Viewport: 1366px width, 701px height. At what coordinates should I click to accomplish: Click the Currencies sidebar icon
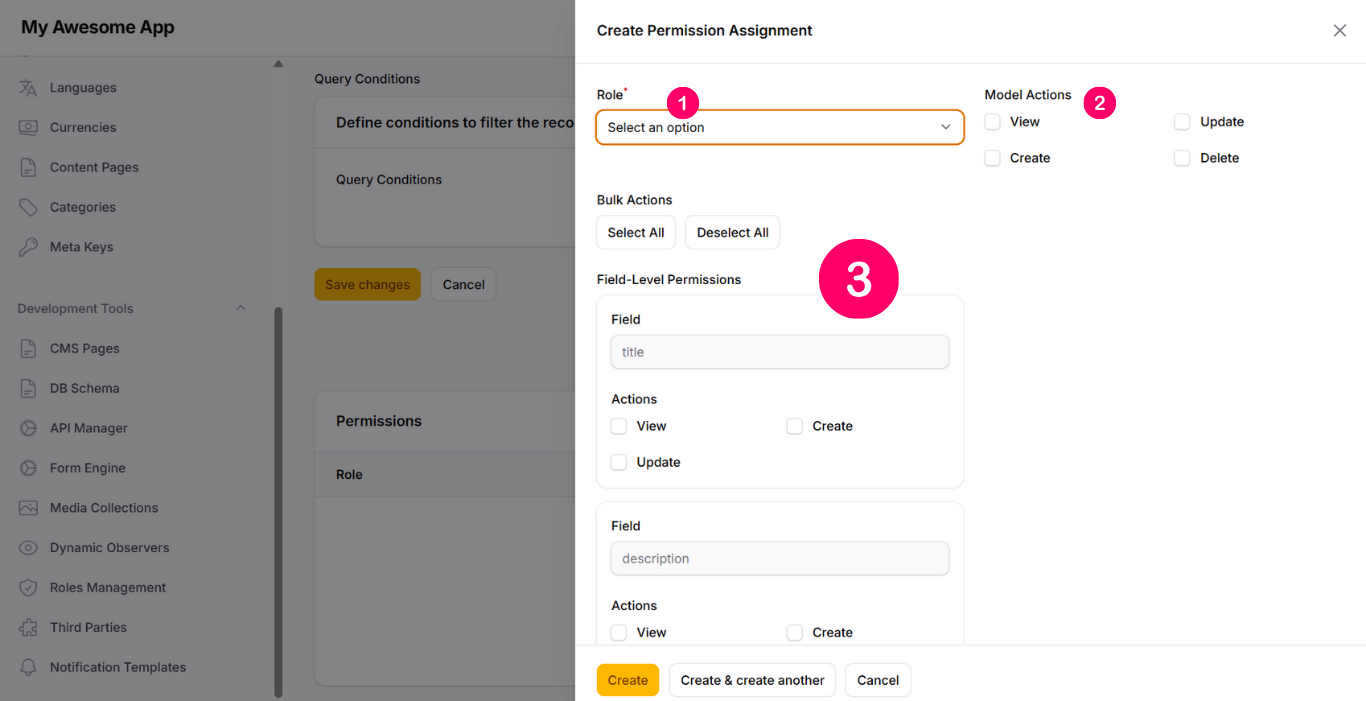28,128
